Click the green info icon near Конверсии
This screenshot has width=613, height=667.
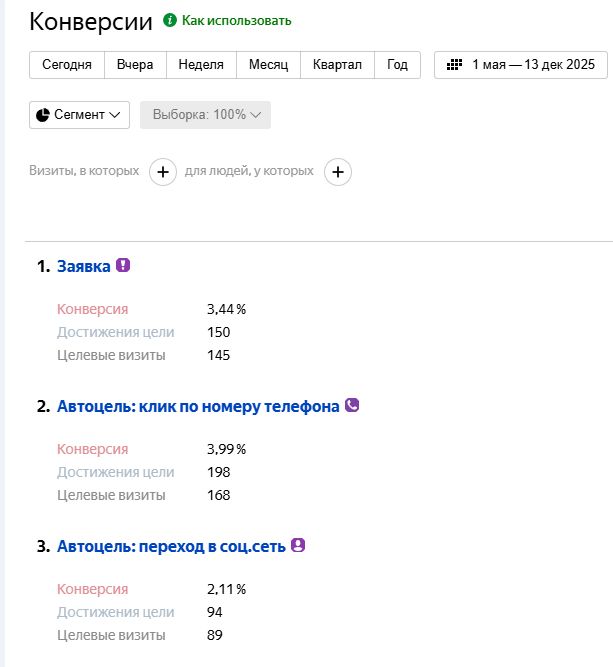coord(170,20)
